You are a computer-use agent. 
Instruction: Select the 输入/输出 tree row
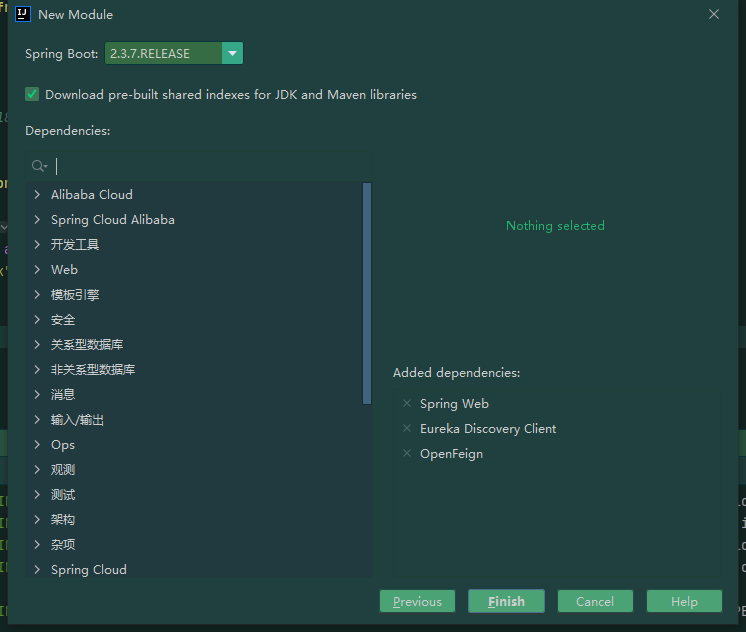point(194,419)
